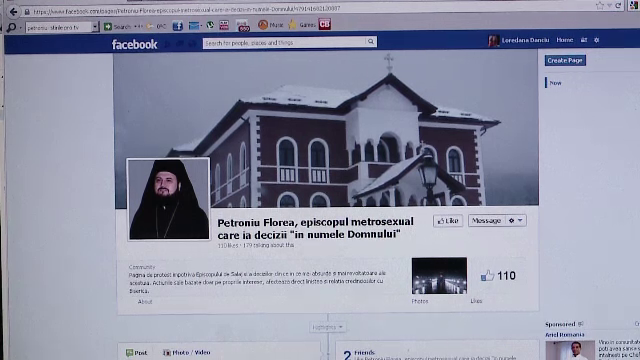
Task: Go to Facebook Home
Action: 564,40
